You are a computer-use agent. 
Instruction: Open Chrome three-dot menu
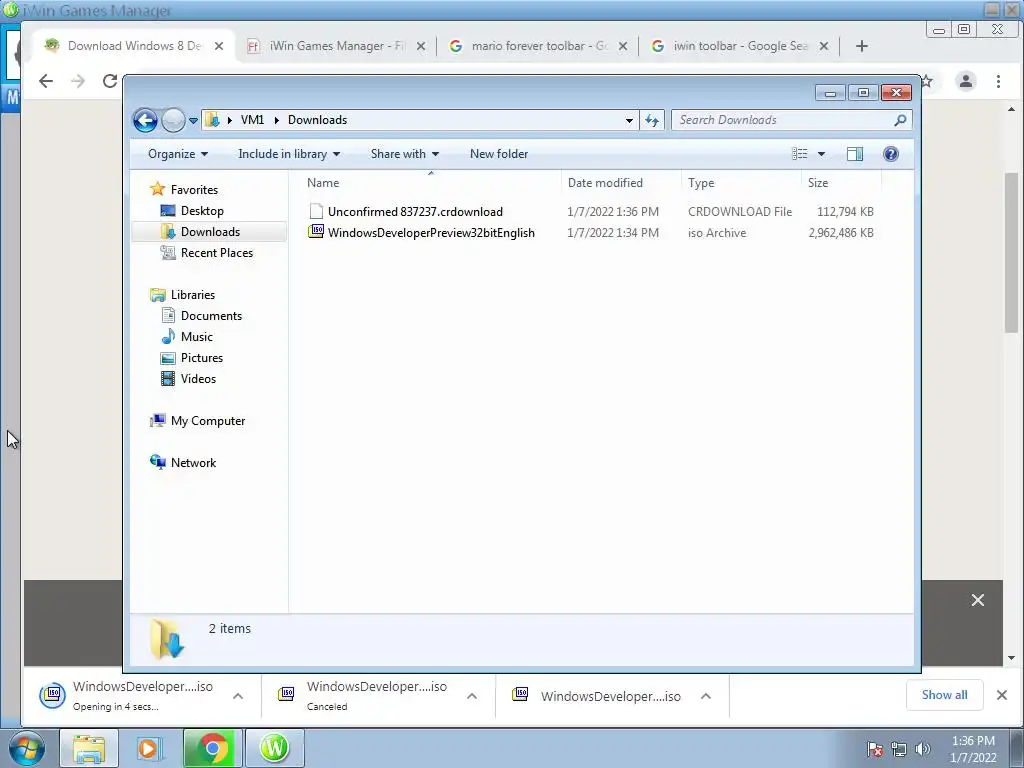coord(998,81)
